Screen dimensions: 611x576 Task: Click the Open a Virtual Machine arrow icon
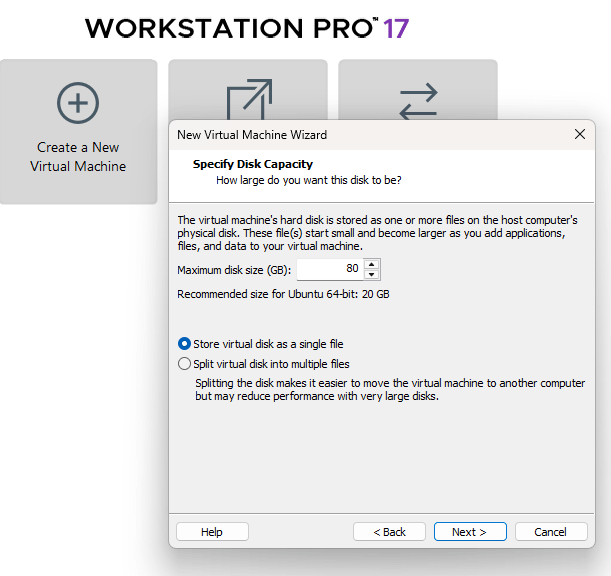click(x=249, y=99)
